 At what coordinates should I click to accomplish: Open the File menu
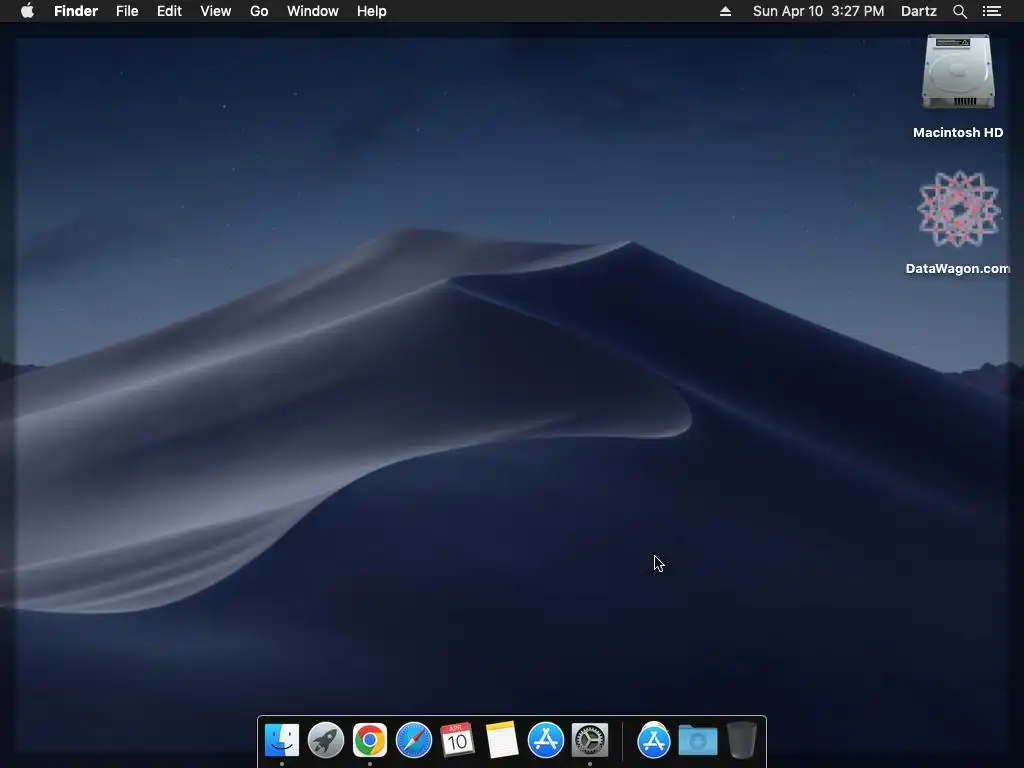coord(127,11)
